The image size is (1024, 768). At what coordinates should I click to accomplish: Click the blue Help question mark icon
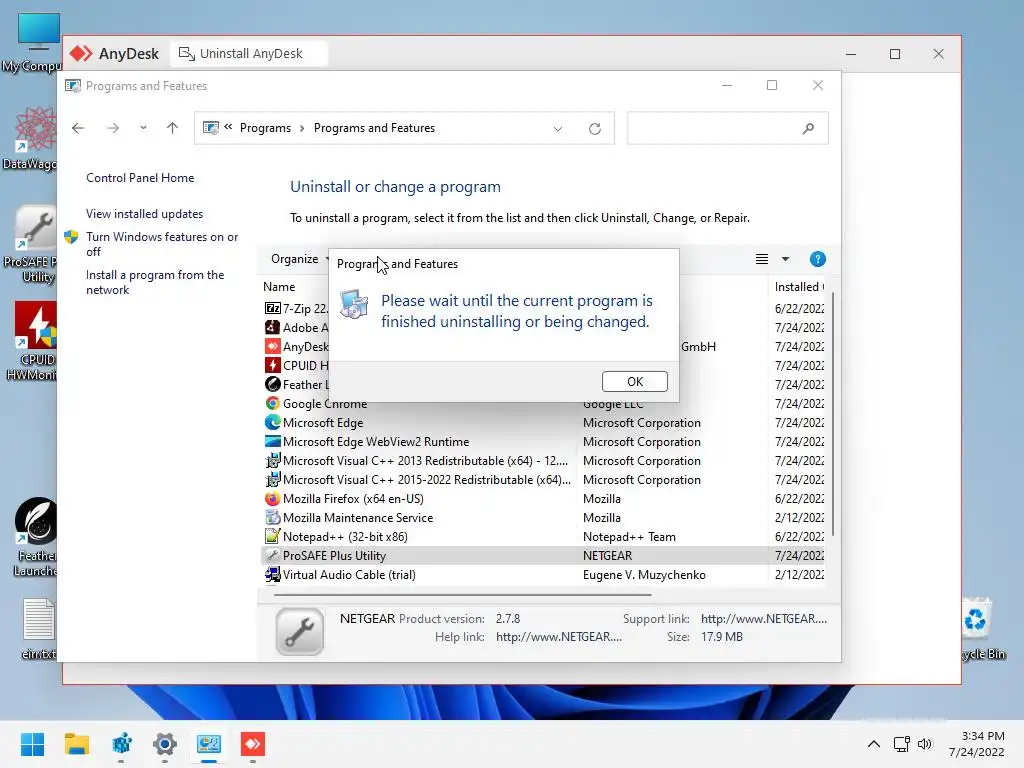[818, 259]
